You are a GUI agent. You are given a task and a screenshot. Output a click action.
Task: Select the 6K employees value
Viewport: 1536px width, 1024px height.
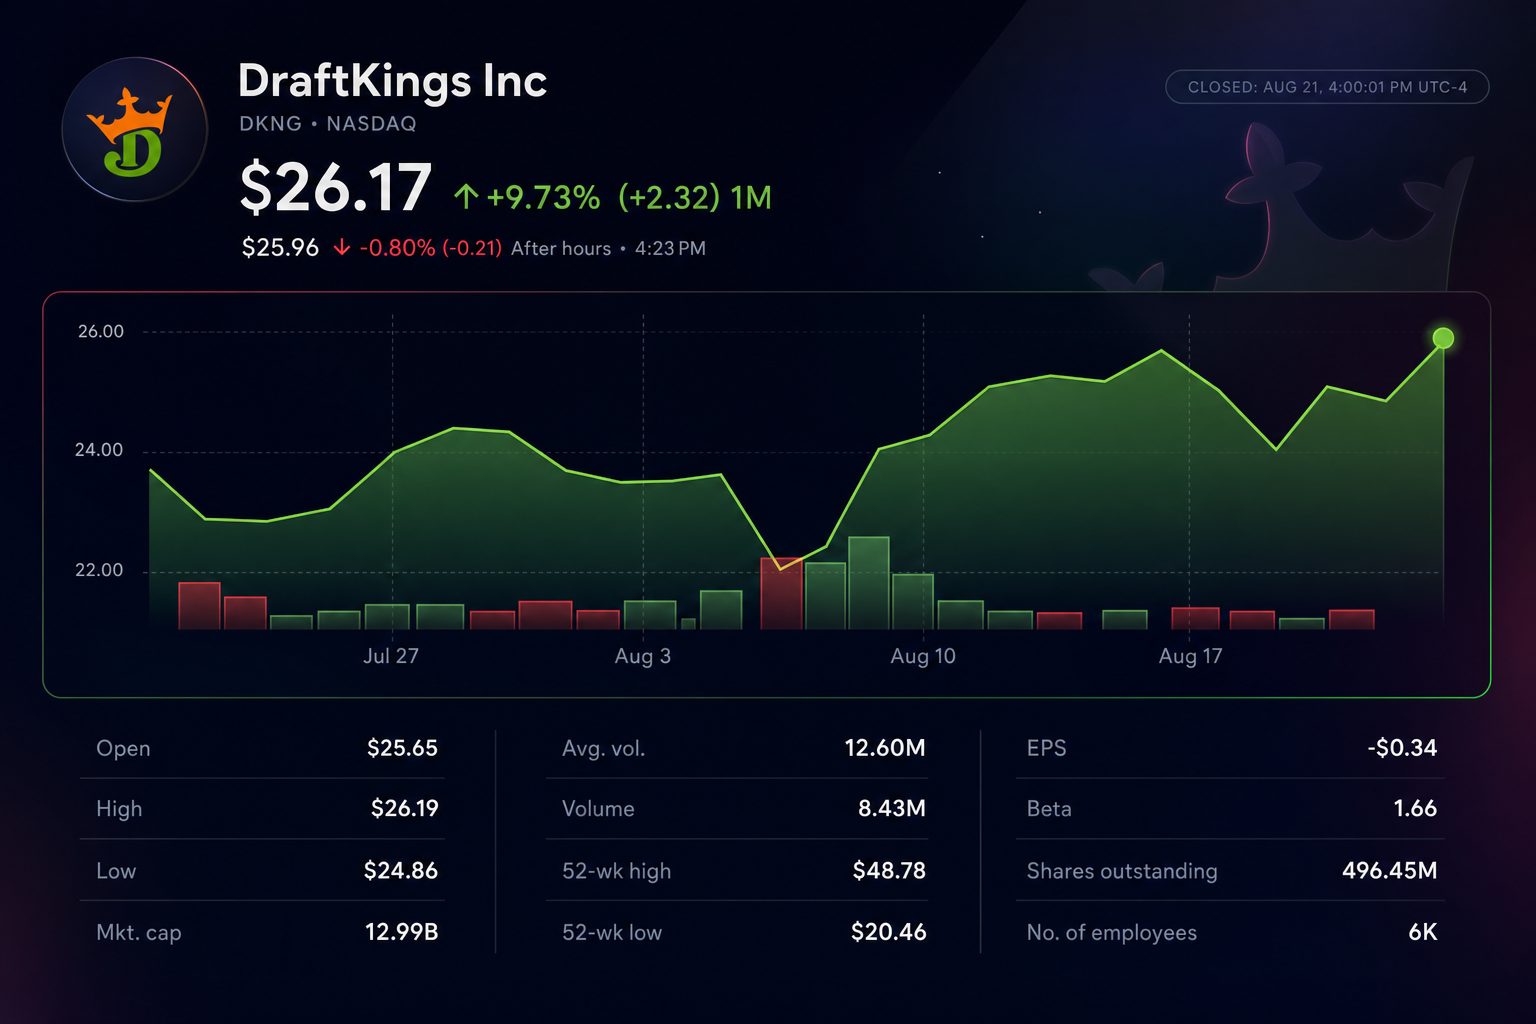tap(1423, 932)
